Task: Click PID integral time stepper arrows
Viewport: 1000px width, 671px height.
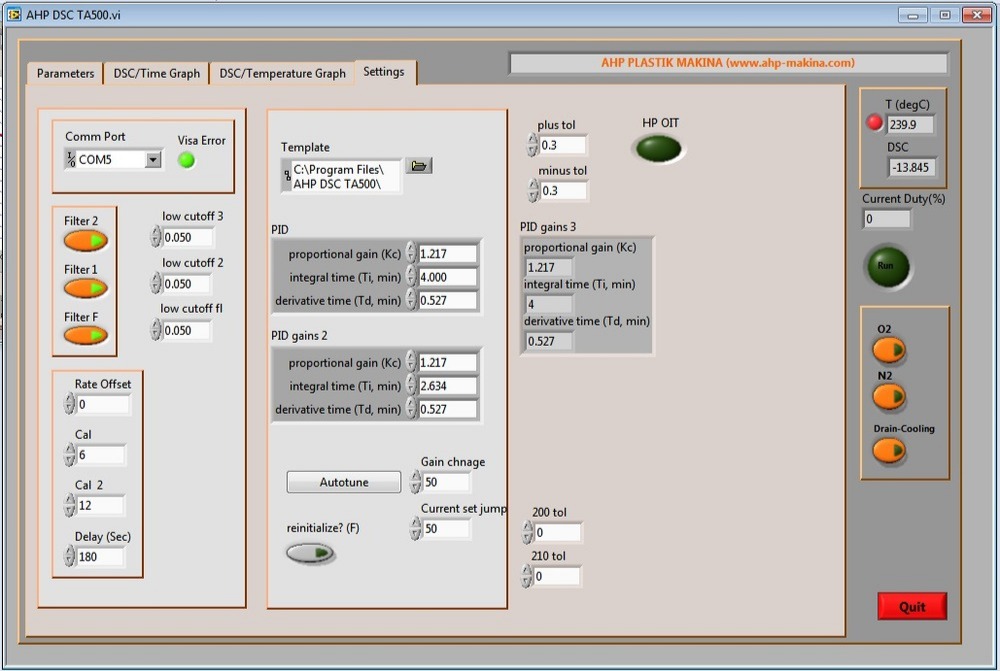Action: tap(411, 277)
